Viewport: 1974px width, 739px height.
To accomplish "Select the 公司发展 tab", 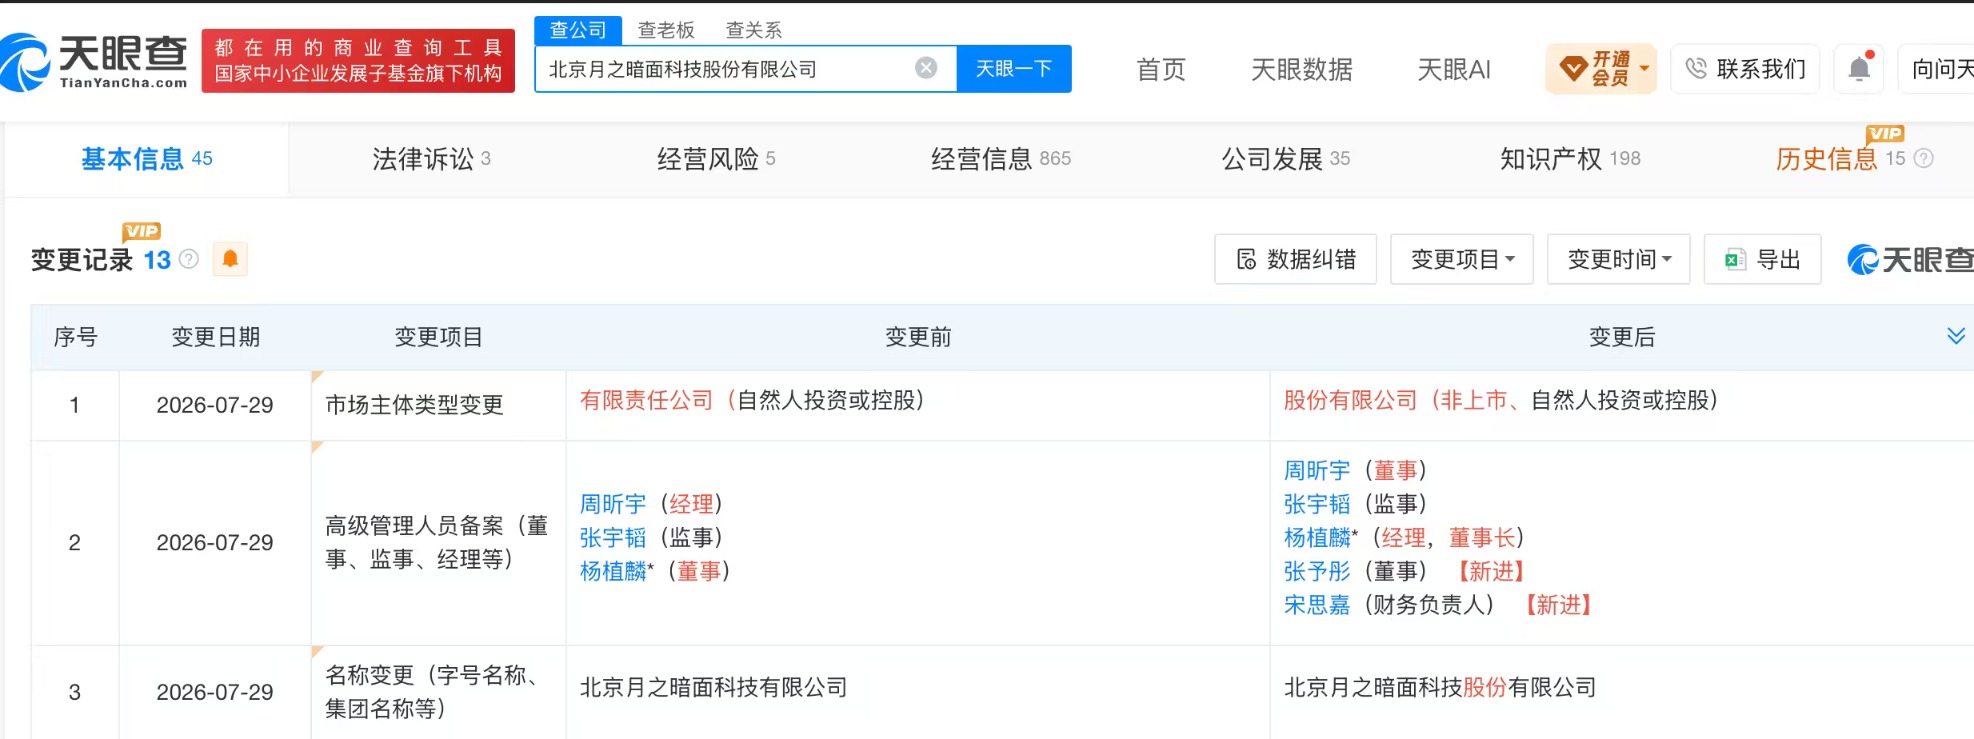I will 1286,159.
